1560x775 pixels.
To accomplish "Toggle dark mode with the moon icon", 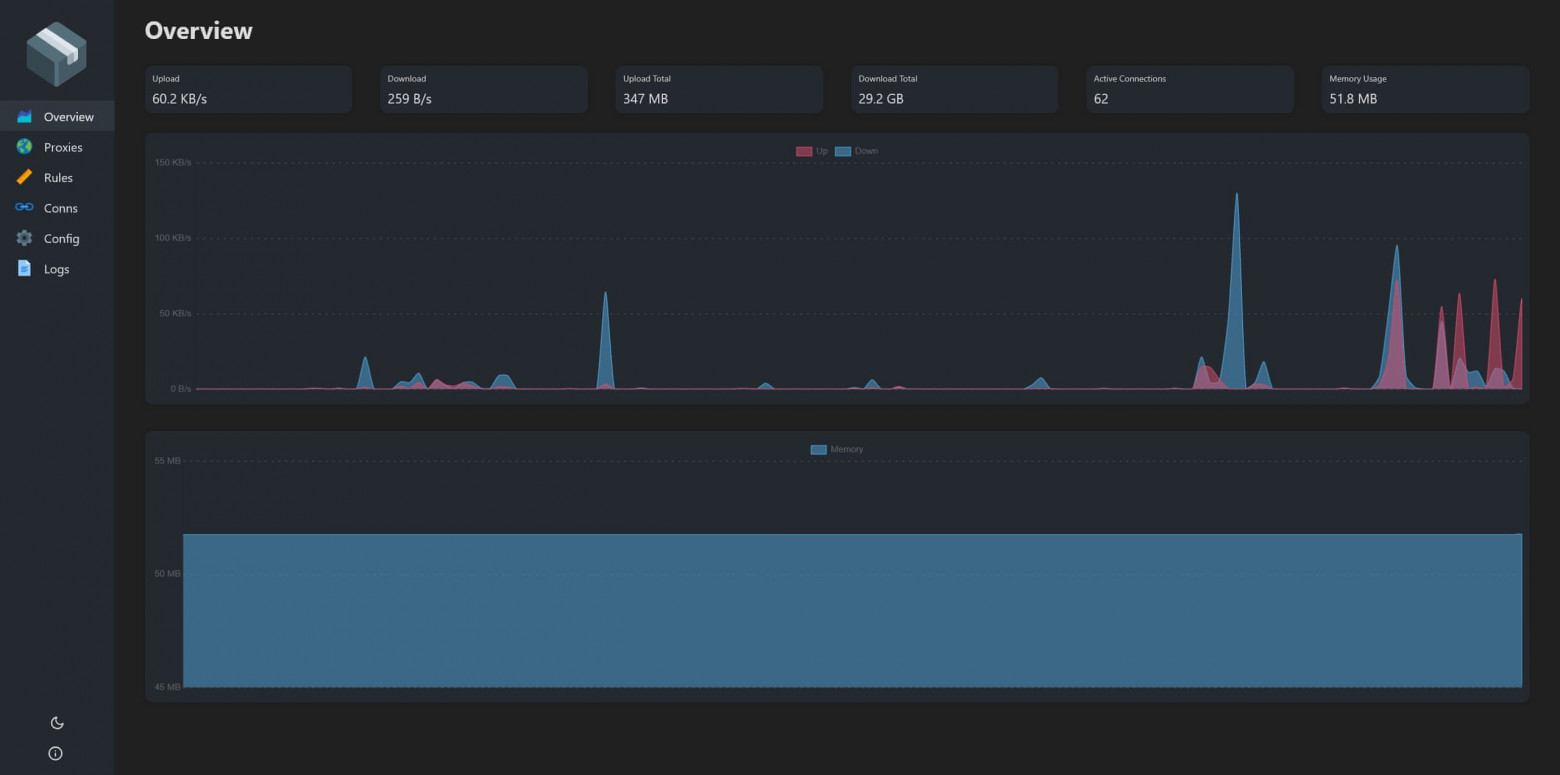I will pyautogui.click(x=56, y=722).
